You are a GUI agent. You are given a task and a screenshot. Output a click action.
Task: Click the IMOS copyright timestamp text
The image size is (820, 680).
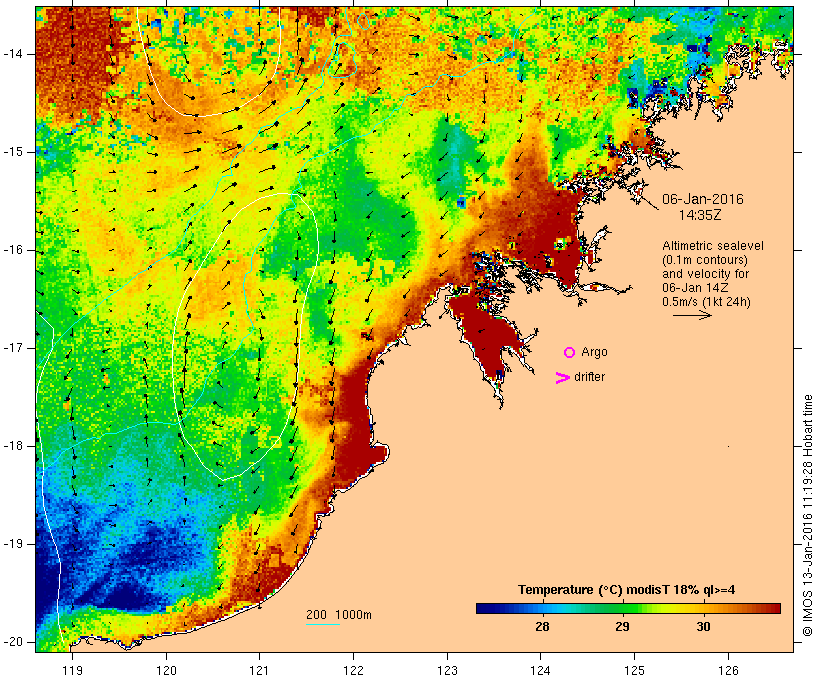click(x=807, y=516)
